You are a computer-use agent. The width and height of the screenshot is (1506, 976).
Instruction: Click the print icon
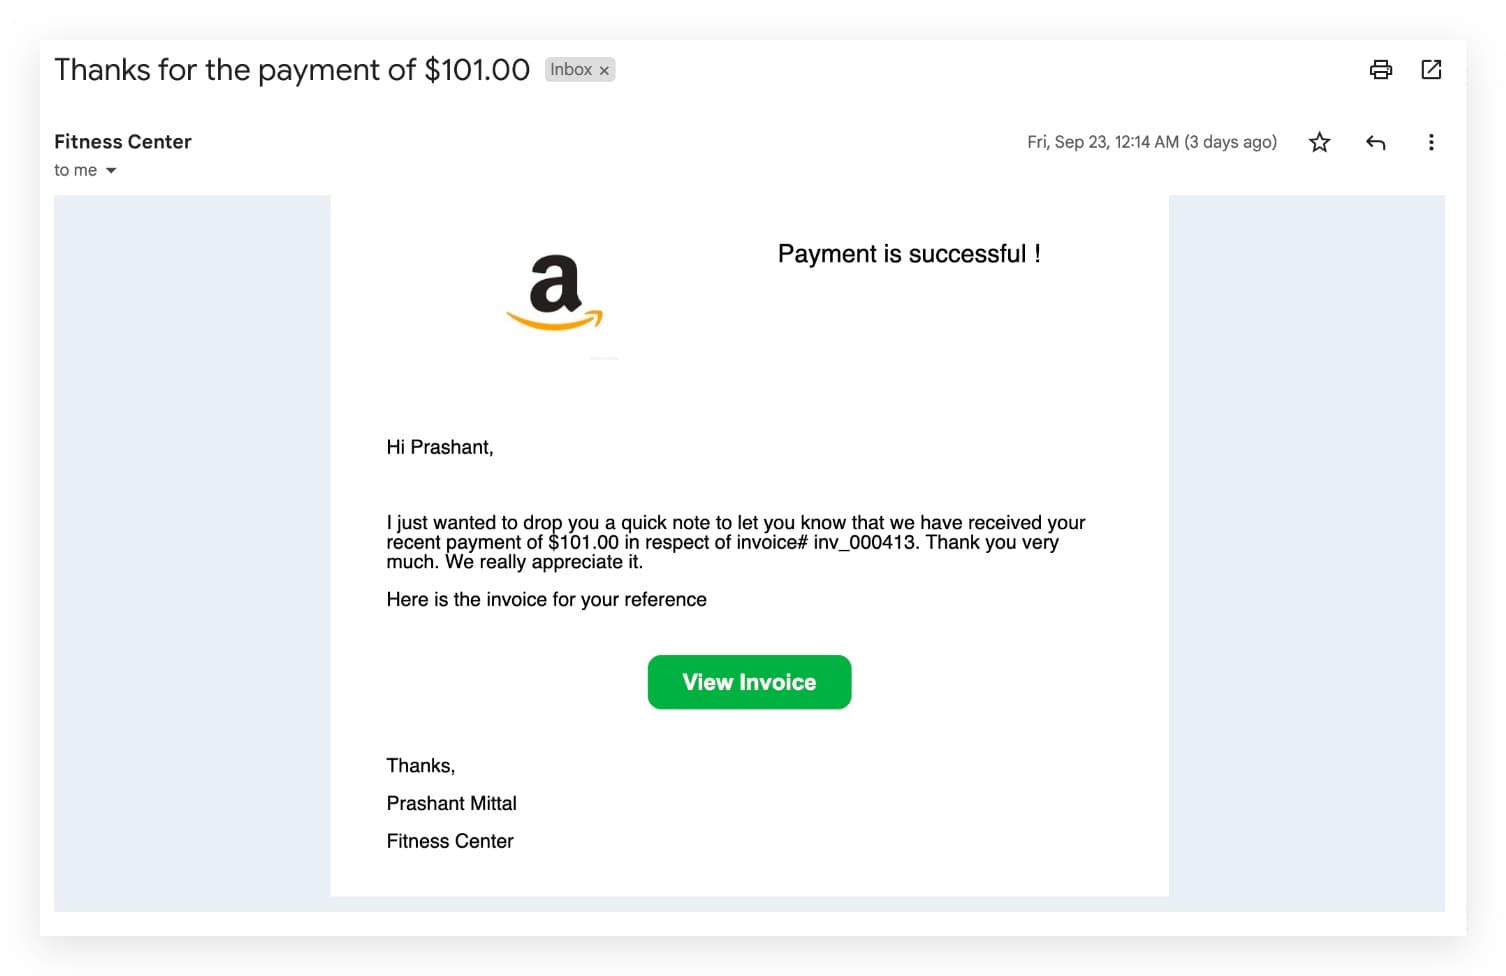click(x=1381, y=69)
